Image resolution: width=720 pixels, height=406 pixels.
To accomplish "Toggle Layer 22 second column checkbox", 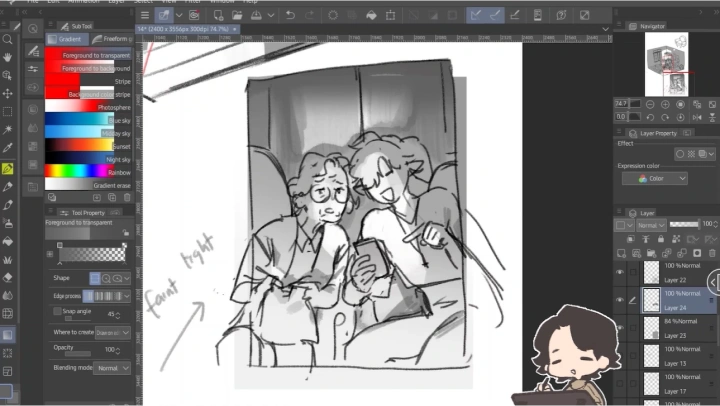I will pos(633,272).
